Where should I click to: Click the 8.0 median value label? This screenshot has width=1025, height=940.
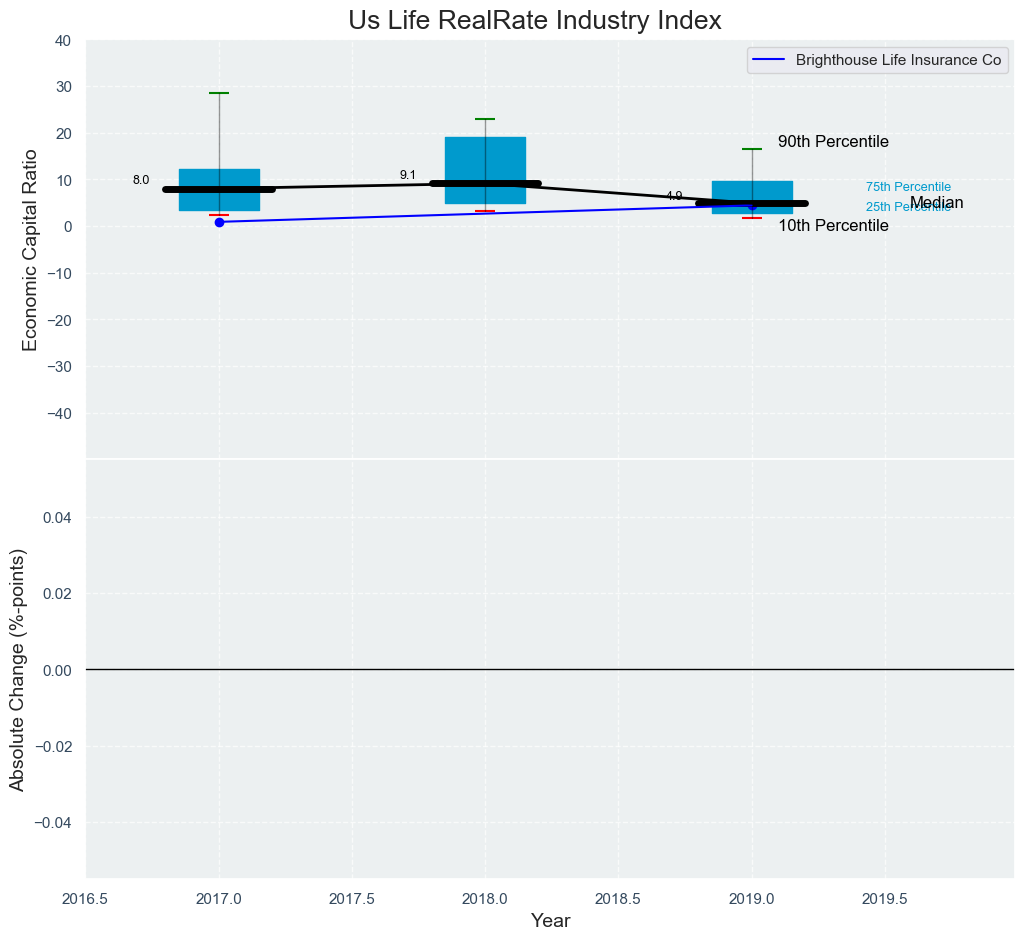[141, 180]
